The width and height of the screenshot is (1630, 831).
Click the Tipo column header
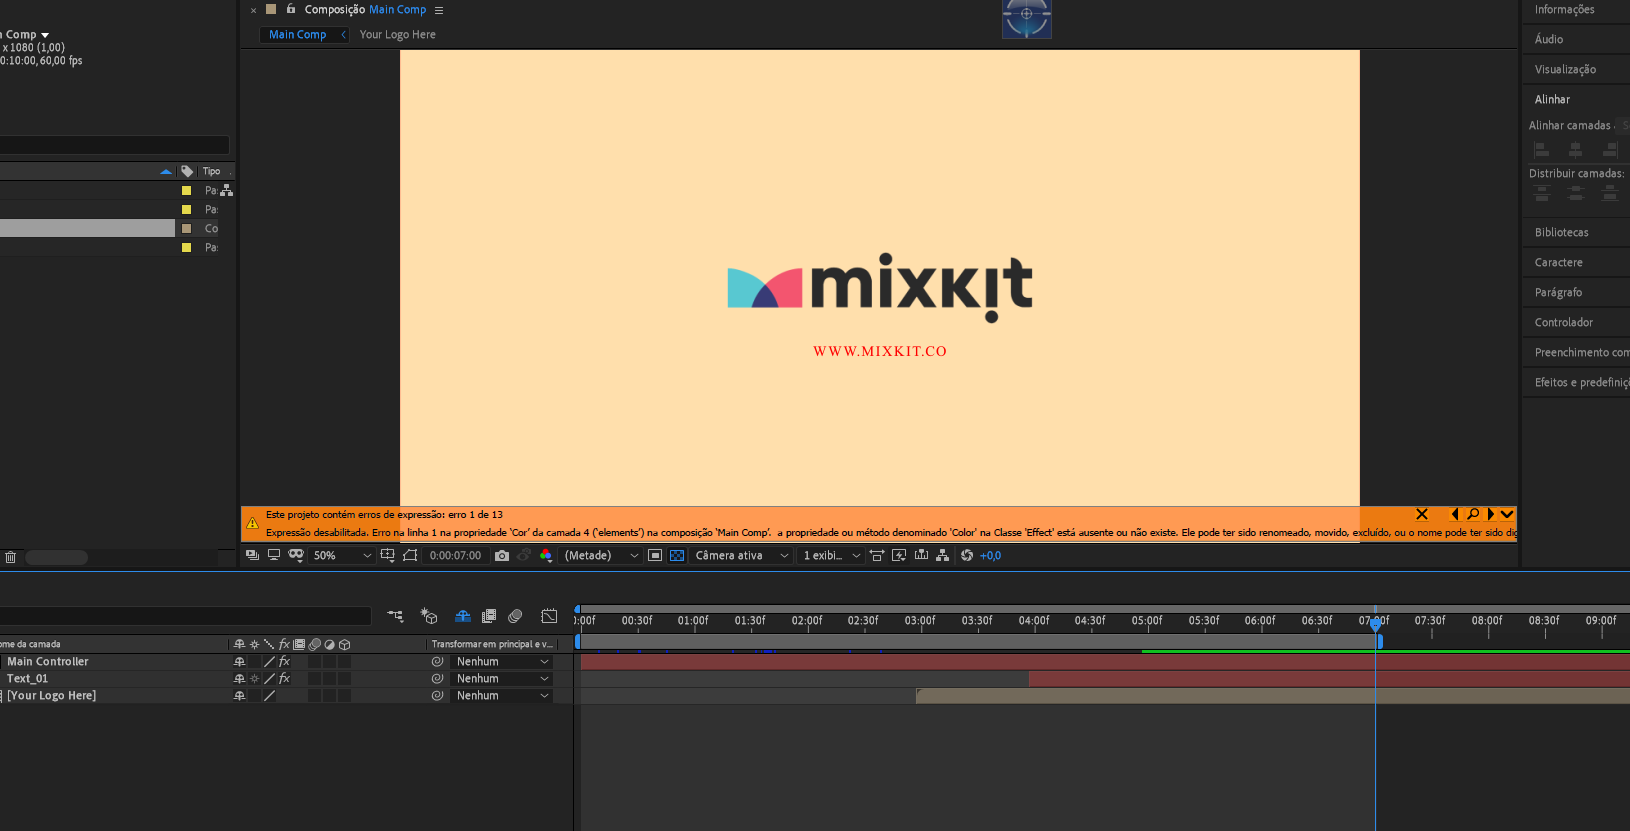[x=211, y=171]
